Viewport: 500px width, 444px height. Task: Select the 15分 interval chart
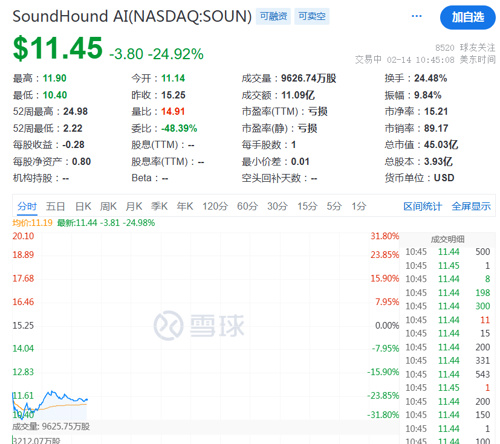coord(307,206)
